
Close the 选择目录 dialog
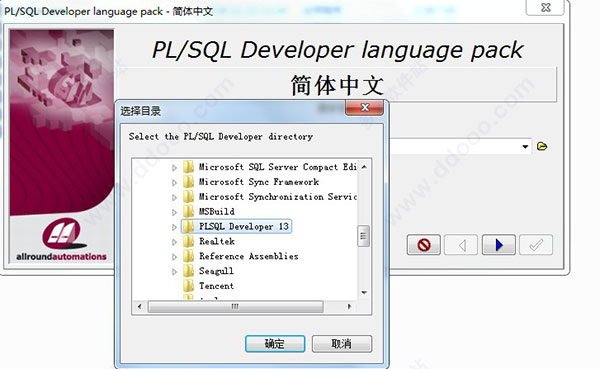point(364,108)
